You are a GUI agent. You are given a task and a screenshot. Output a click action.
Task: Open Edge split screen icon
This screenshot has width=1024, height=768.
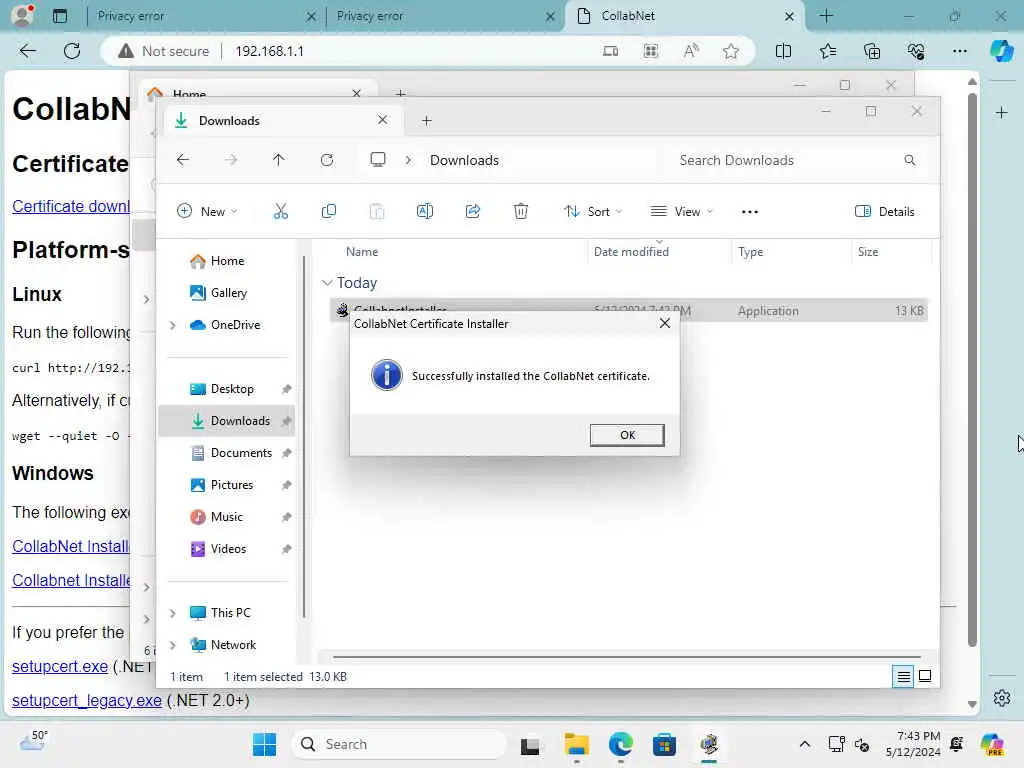click(783, 51)
